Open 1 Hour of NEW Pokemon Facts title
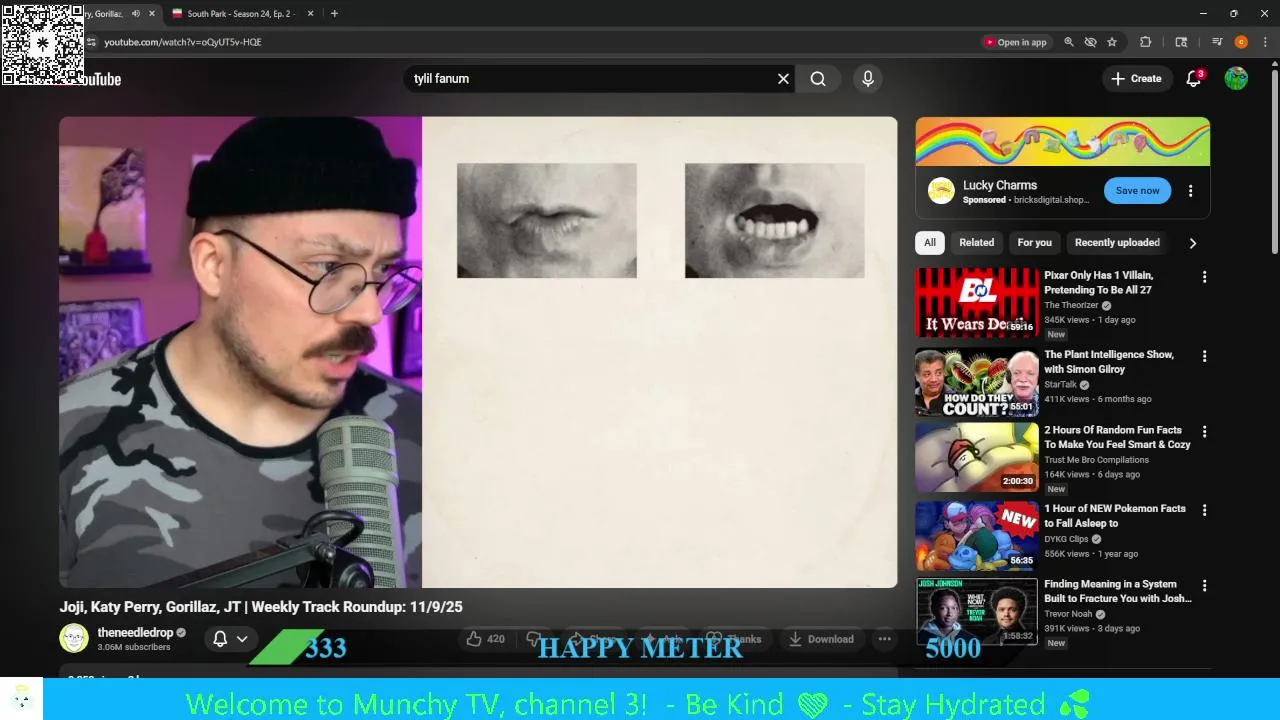Viewport: 1280px width, 720px height. (1115, 516)
